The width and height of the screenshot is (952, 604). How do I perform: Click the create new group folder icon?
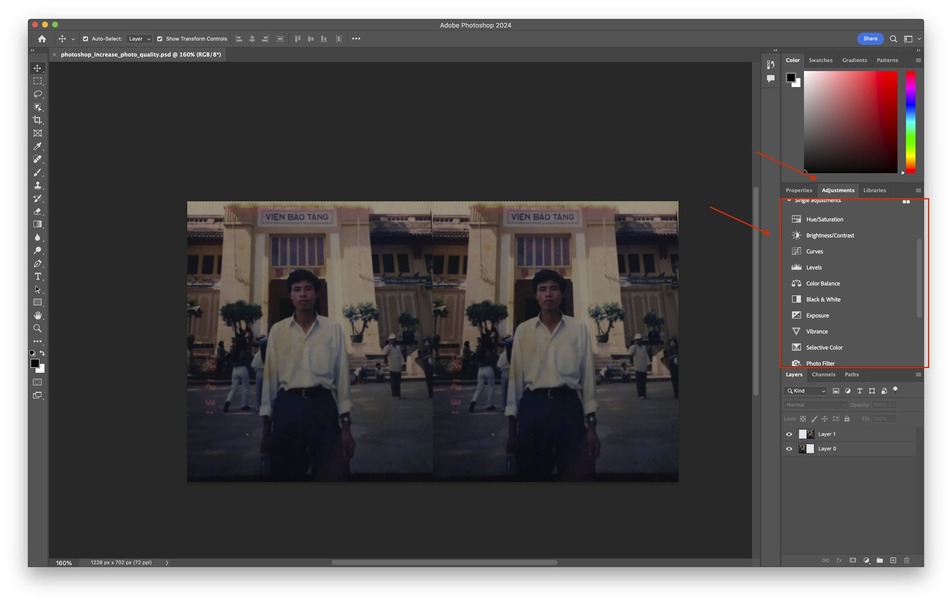point(880,560)
